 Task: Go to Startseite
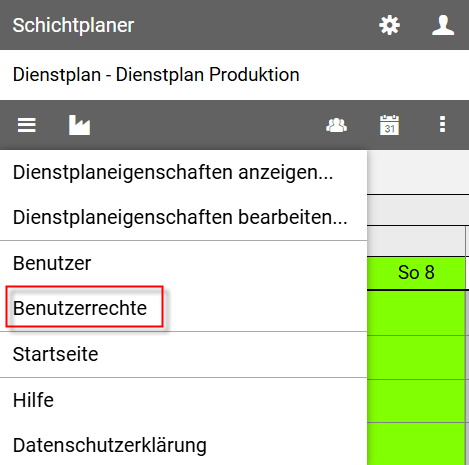(x=183, y=354)
